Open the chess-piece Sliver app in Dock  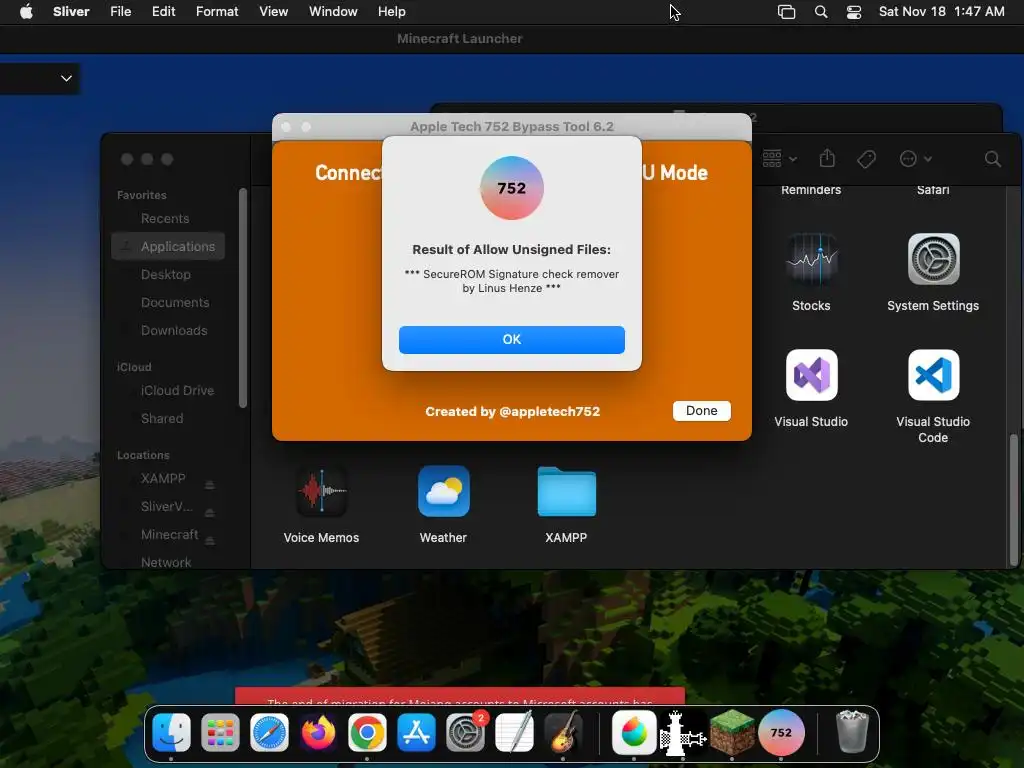pyautogui.click(x=682, y=732)
